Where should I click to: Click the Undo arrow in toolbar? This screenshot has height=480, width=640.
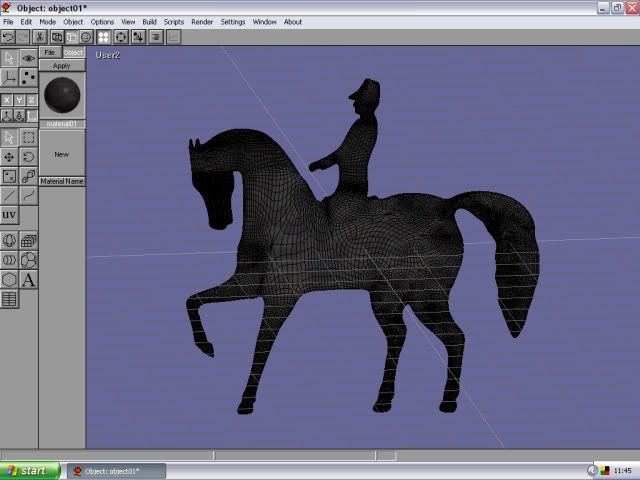pos(8,37)
